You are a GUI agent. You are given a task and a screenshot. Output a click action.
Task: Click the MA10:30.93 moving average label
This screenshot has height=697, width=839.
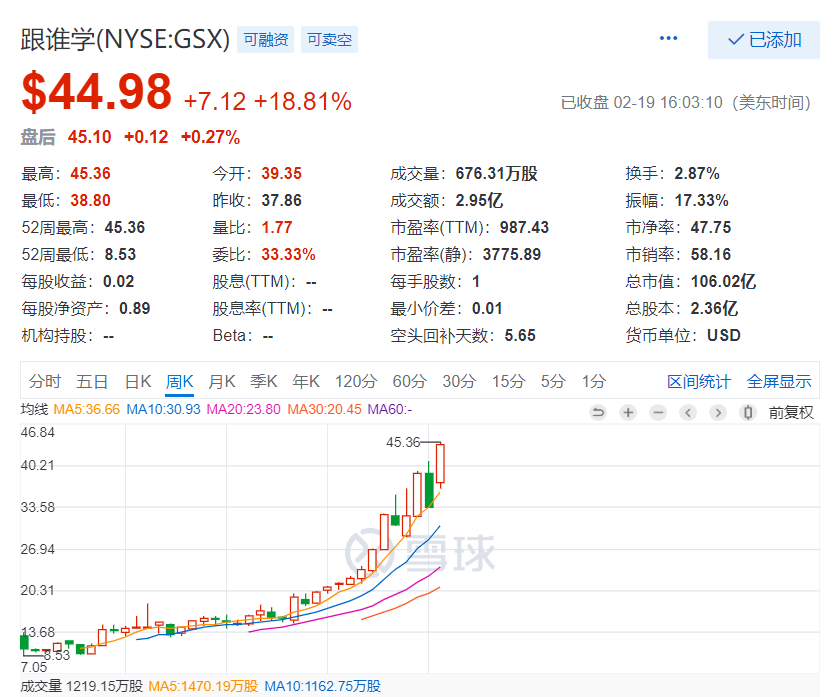click(163, 410)
